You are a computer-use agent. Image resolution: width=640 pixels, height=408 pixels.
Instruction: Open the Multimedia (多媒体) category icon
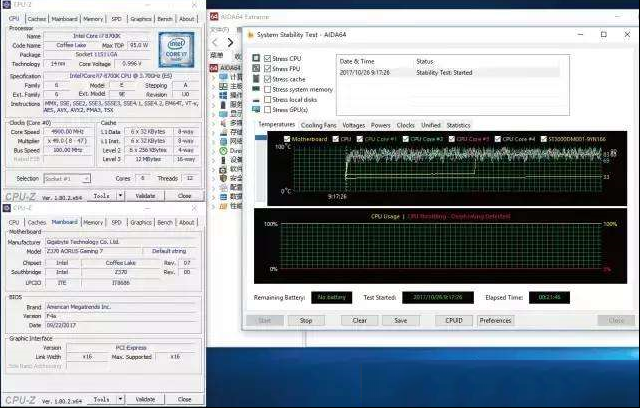coord(223,123)
